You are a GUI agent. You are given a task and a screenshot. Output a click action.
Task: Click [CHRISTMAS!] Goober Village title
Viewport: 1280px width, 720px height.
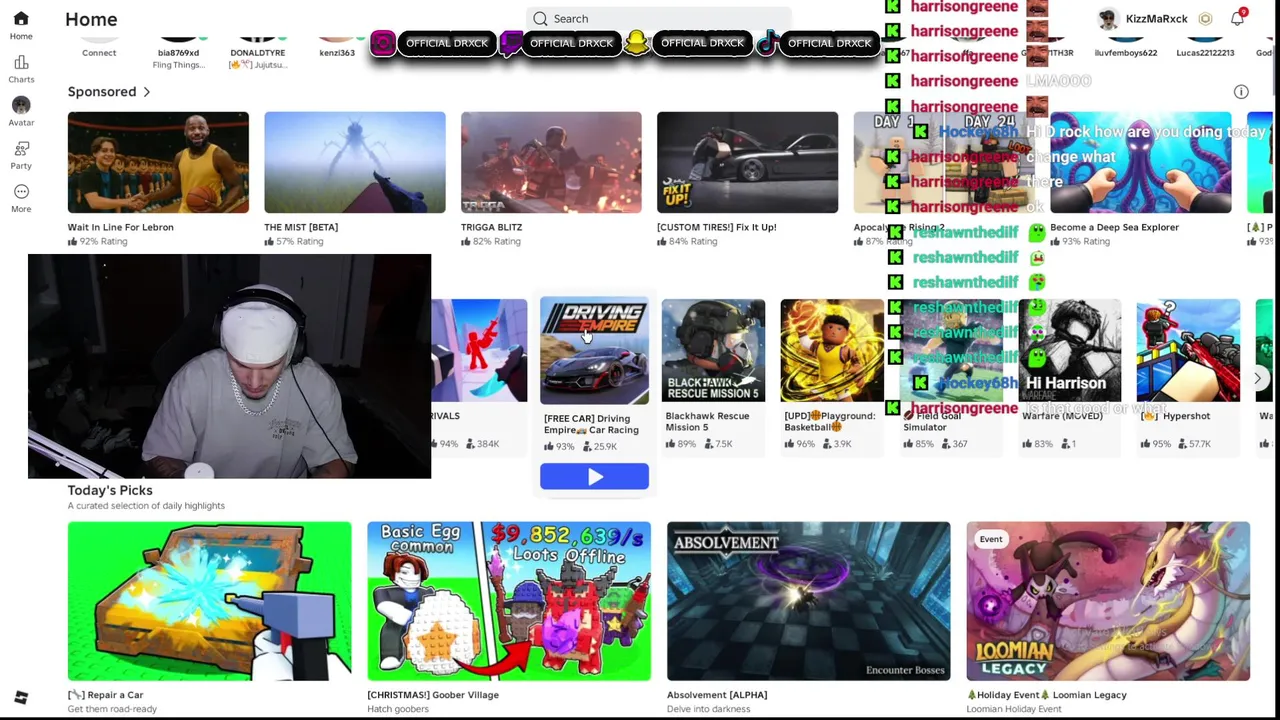click(x=433, y=695)
